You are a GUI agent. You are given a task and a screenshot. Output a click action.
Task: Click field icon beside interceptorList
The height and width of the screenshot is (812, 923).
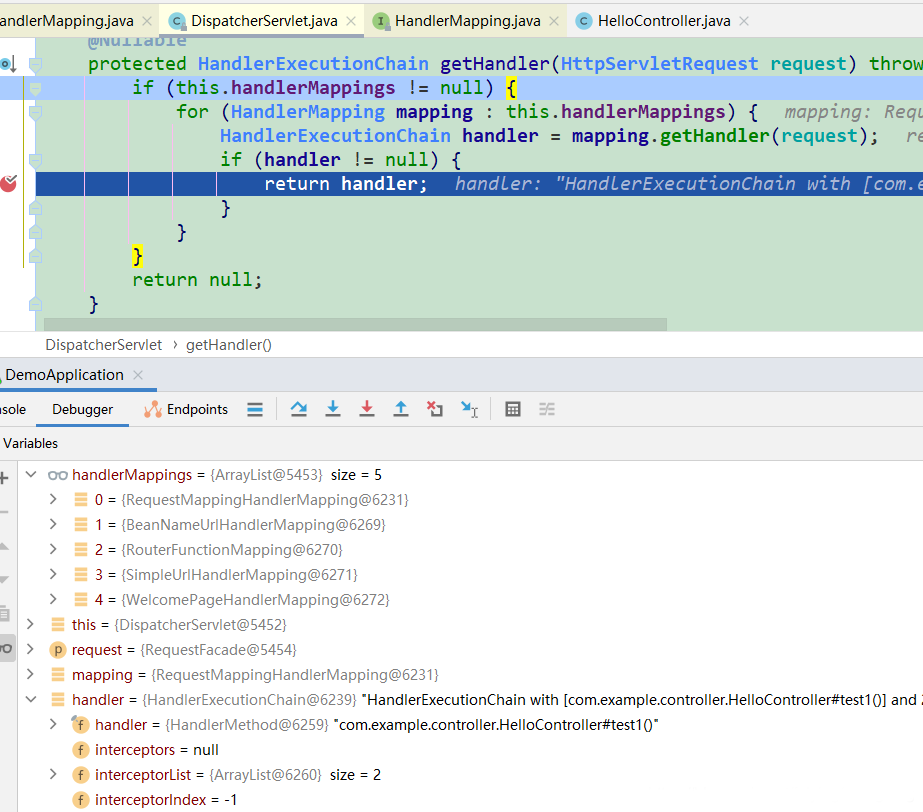[80, 775]
